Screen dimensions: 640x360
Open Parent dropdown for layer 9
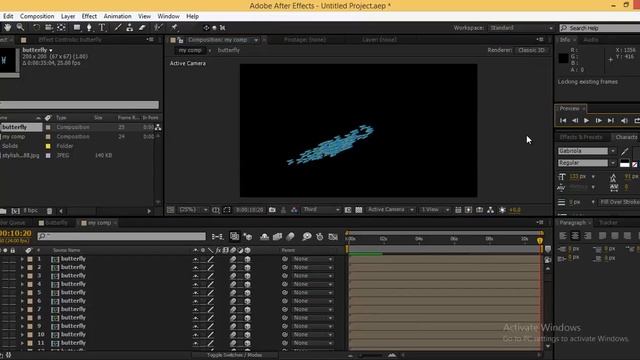pyautogui.click(x=312, y=326)
